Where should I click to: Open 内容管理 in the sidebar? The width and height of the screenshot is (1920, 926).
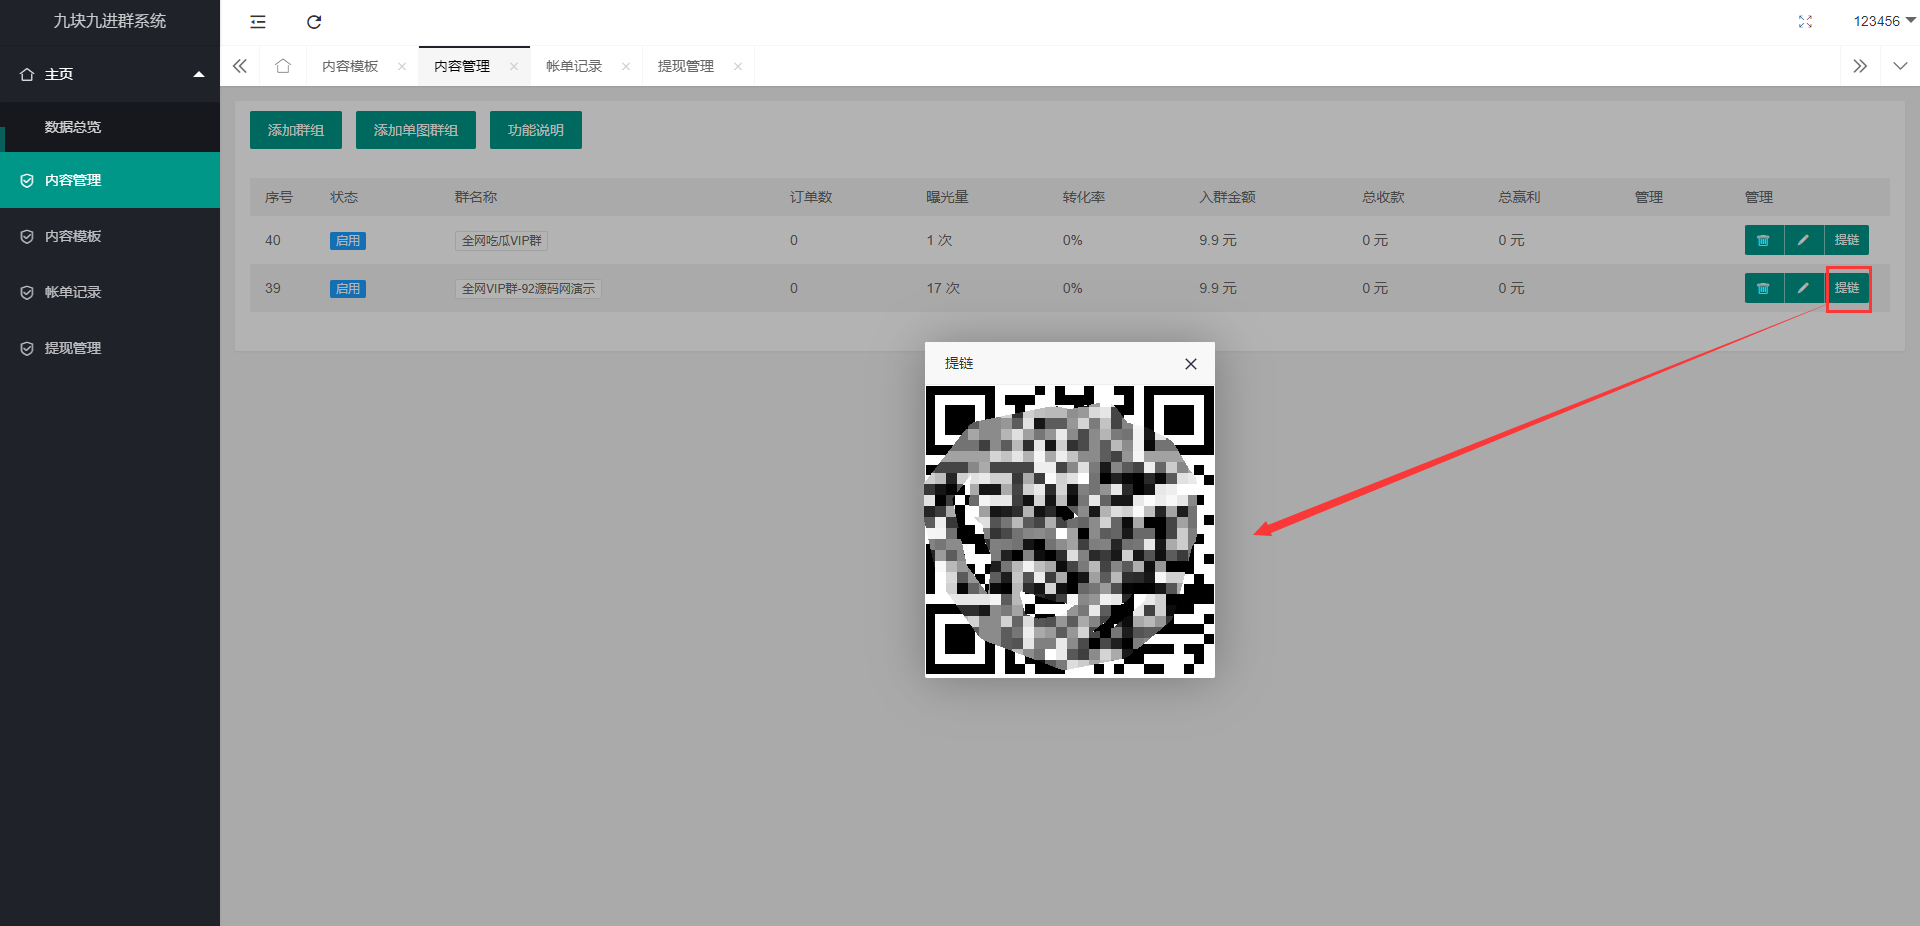pos(110,180)
